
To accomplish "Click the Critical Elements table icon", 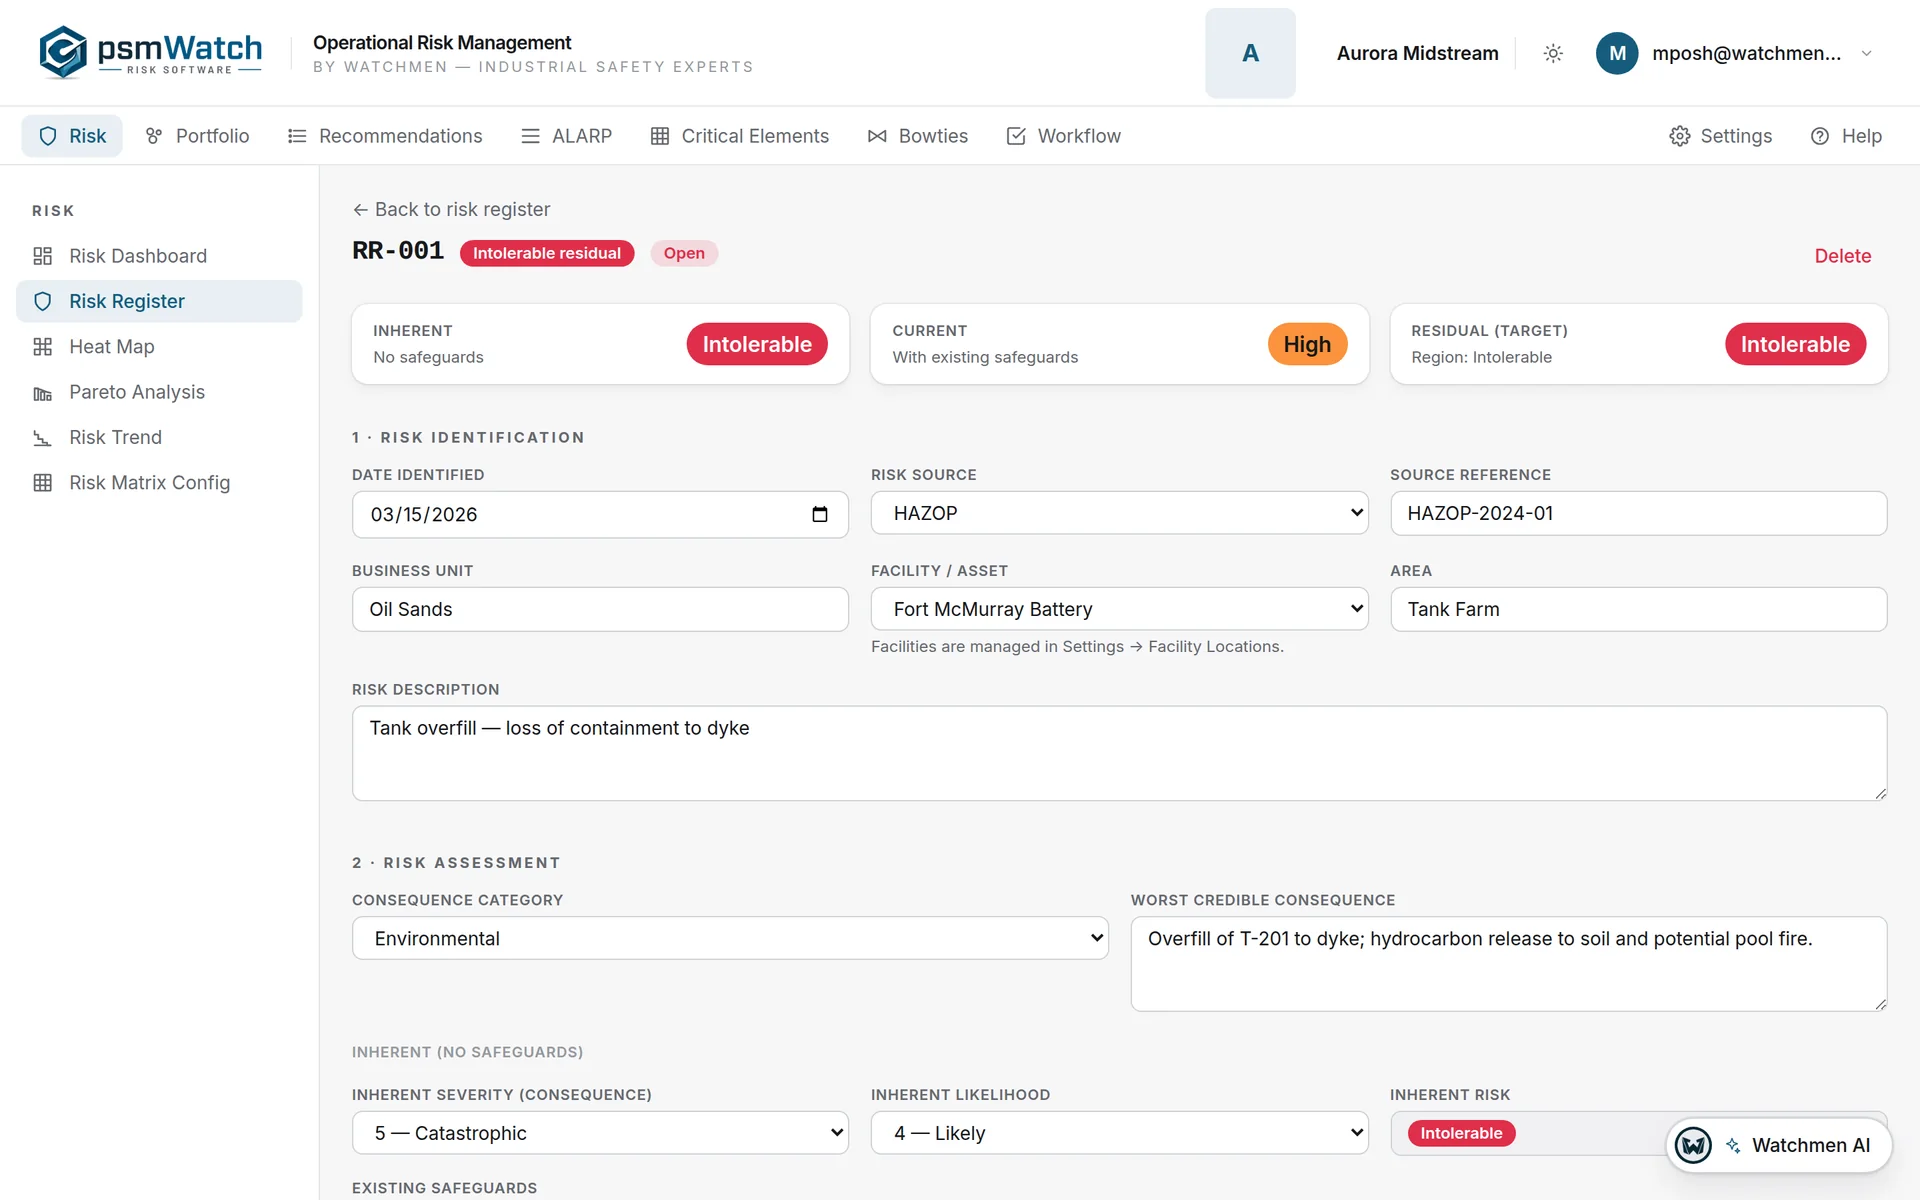I will pos(660,136).
